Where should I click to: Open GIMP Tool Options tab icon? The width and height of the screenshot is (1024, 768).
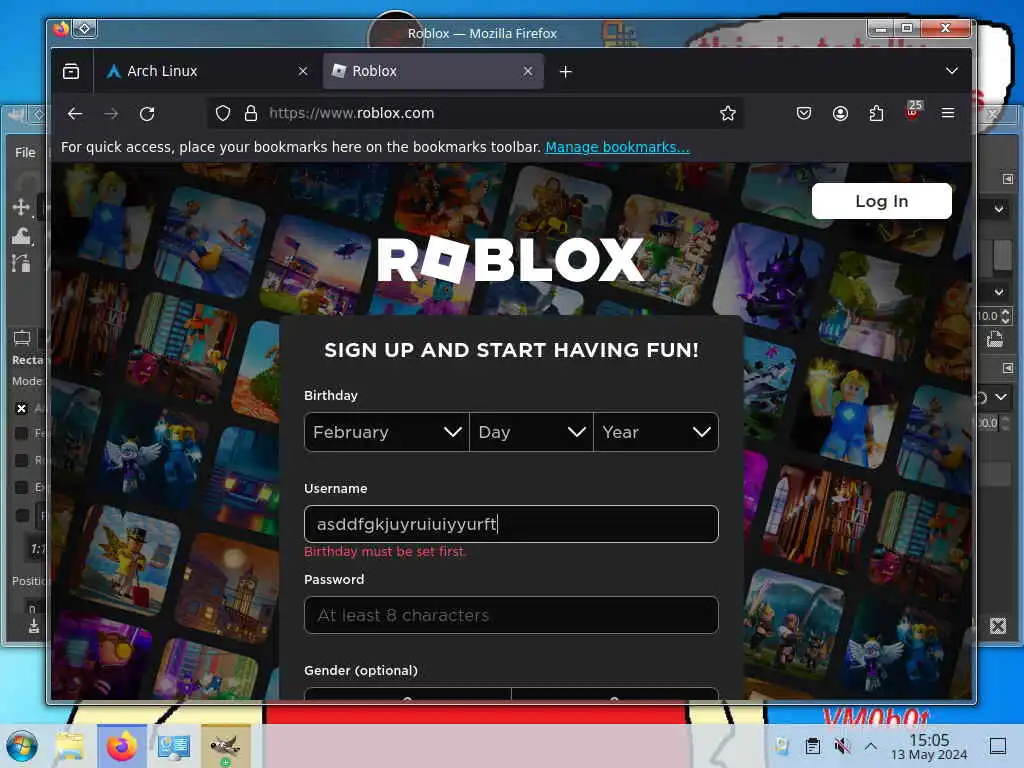pos(22,338)
